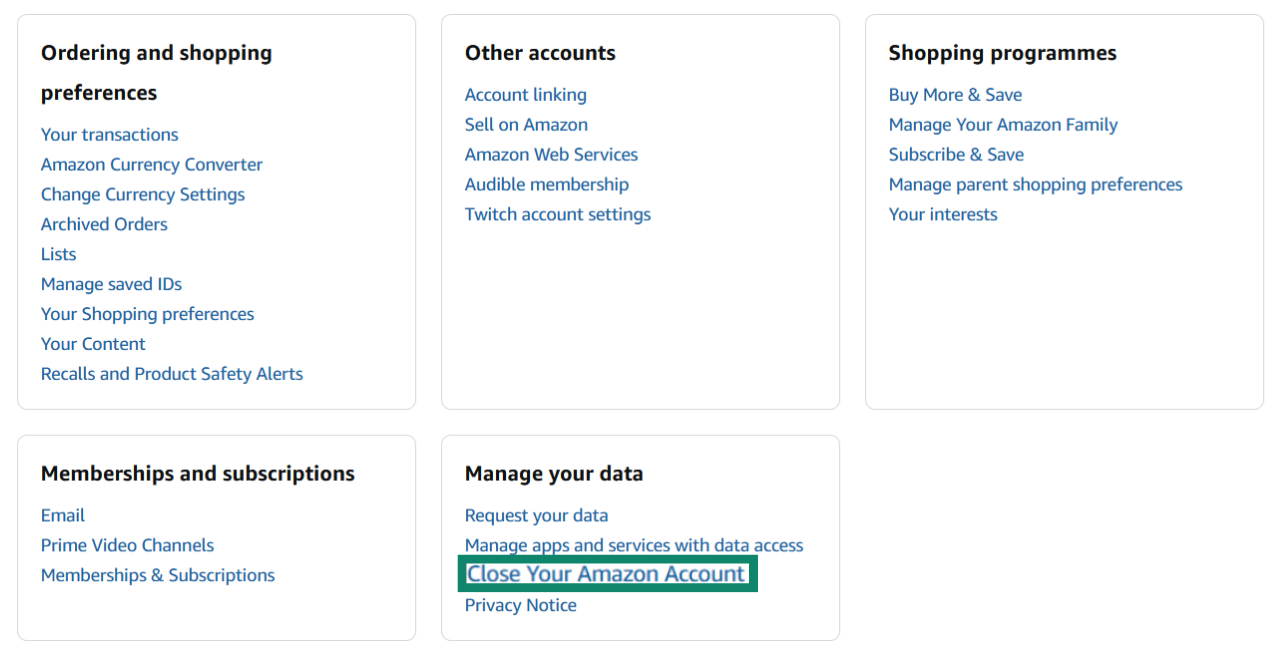Check Recalls and Product Safety Alerts
This screenshot has height=658, width=1280.
point(171,373)
